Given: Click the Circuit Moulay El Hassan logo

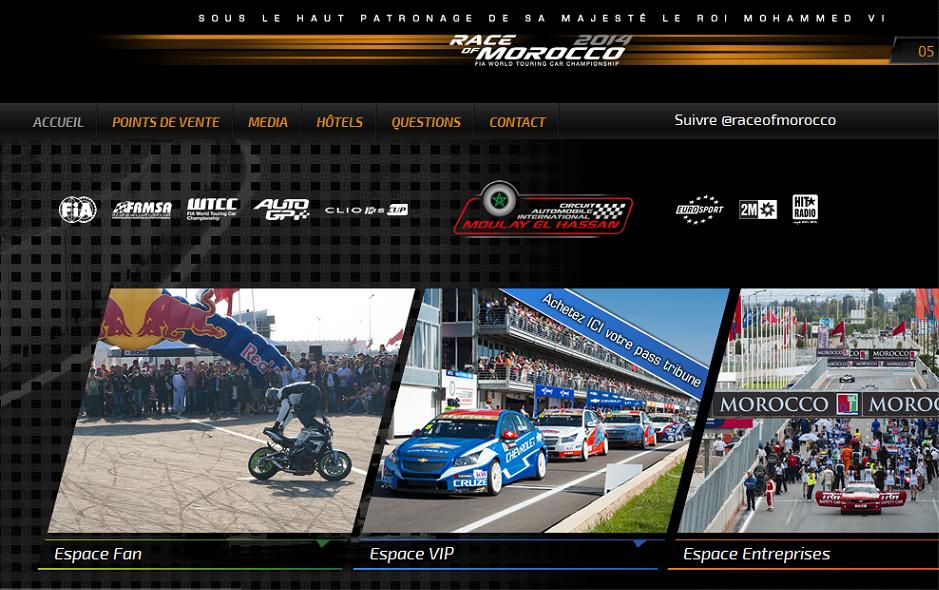Looking at the screenshot, I should point(543,209).
